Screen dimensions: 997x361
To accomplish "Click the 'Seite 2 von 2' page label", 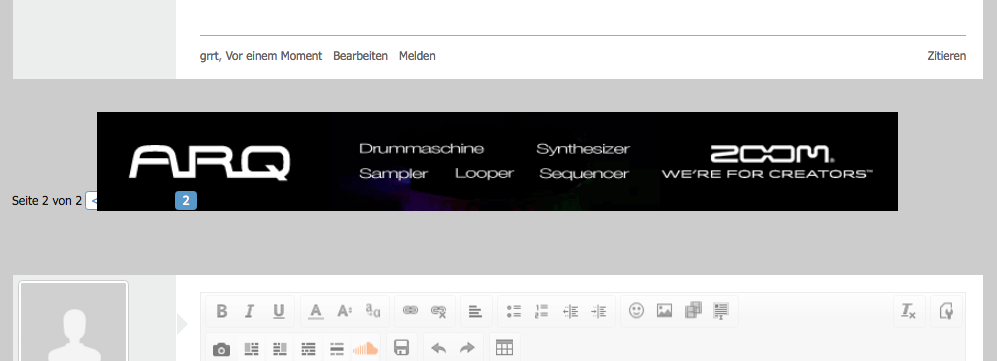I will (x=47, y=201).
